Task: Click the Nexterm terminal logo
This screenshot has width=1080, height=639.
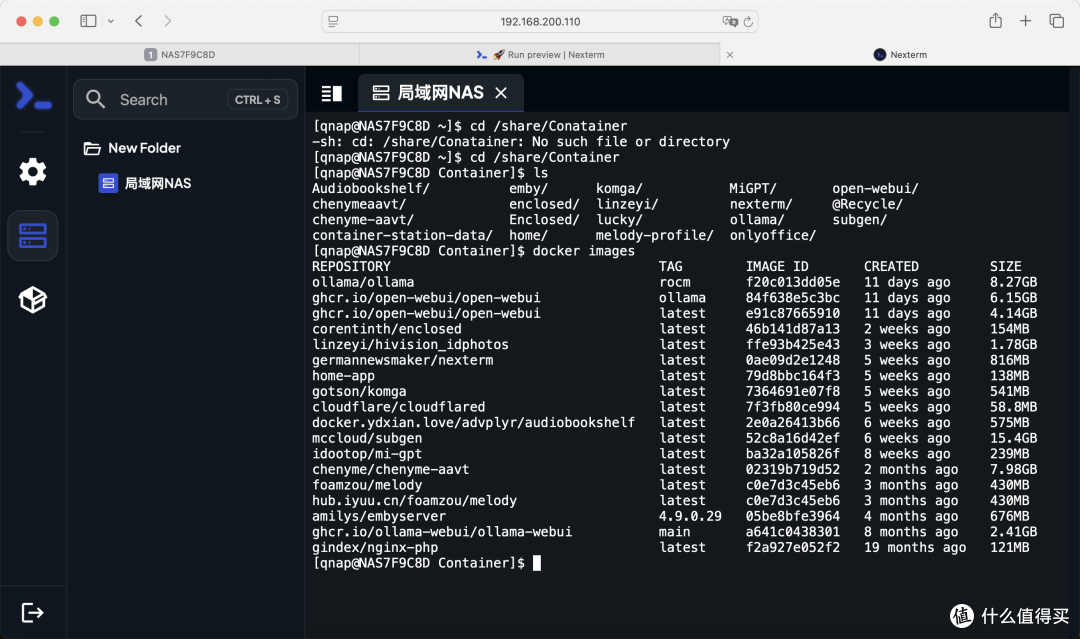Action: (32, 97)
